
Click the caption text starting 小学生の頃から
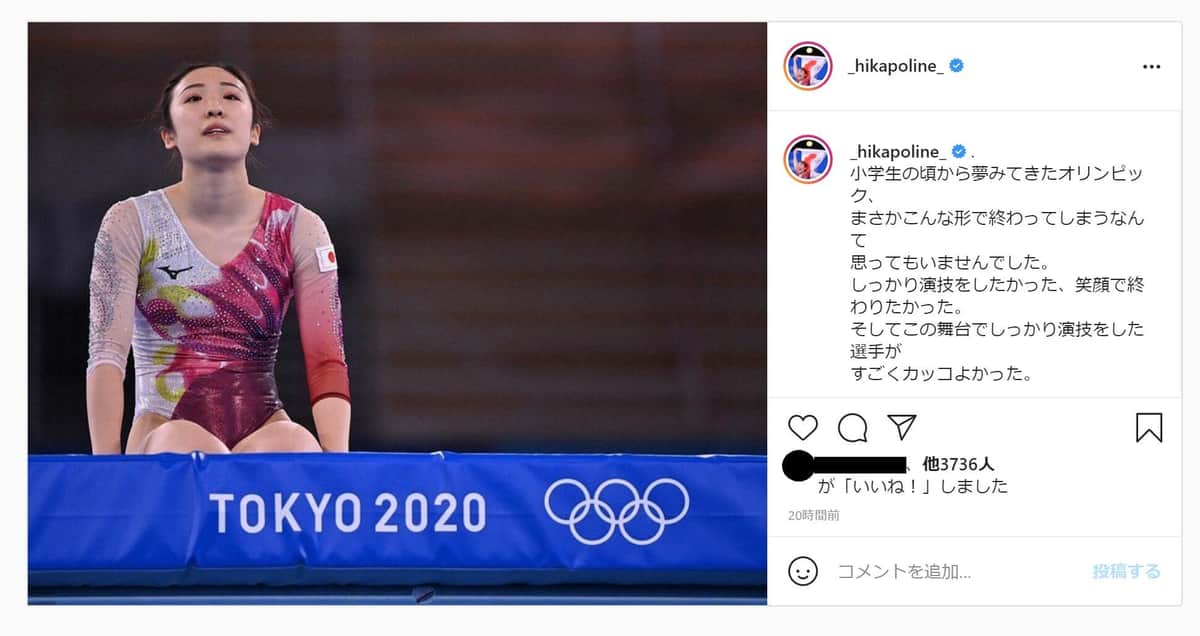[996, 274]
